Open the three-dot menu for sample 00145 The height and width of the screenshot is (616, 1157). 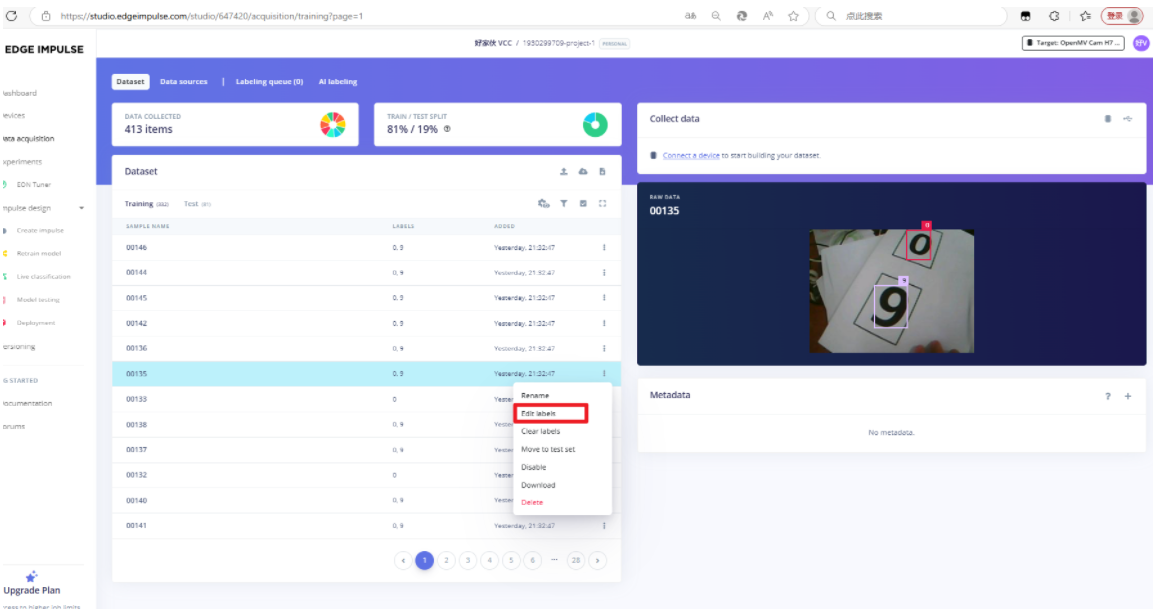click(604, 298)
